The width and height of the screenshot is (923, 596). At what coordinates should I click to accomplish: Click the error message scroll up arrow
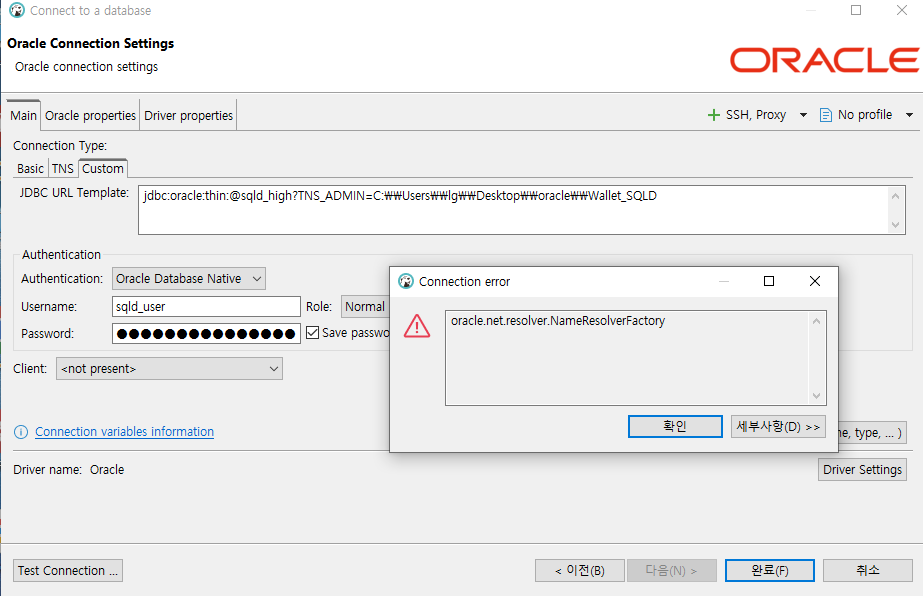[816, 321]
